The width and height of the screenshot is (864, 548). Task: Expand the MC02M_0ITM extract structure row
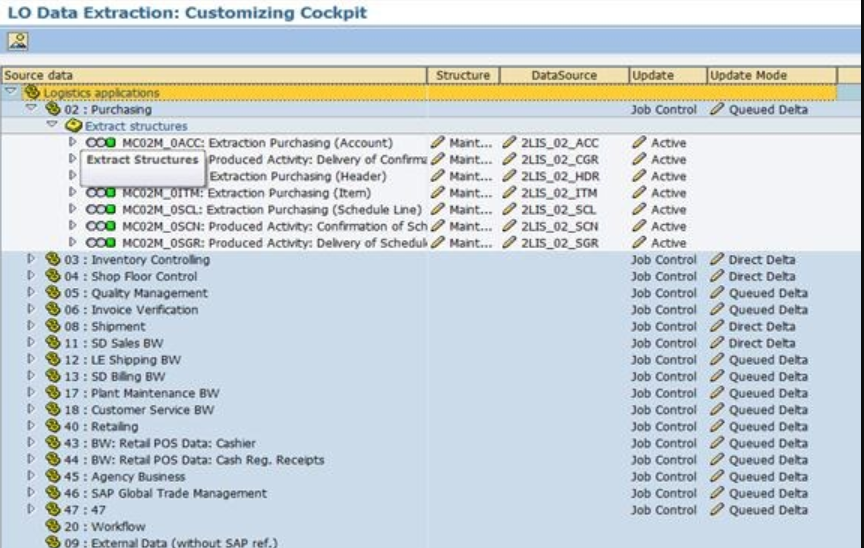73,192
